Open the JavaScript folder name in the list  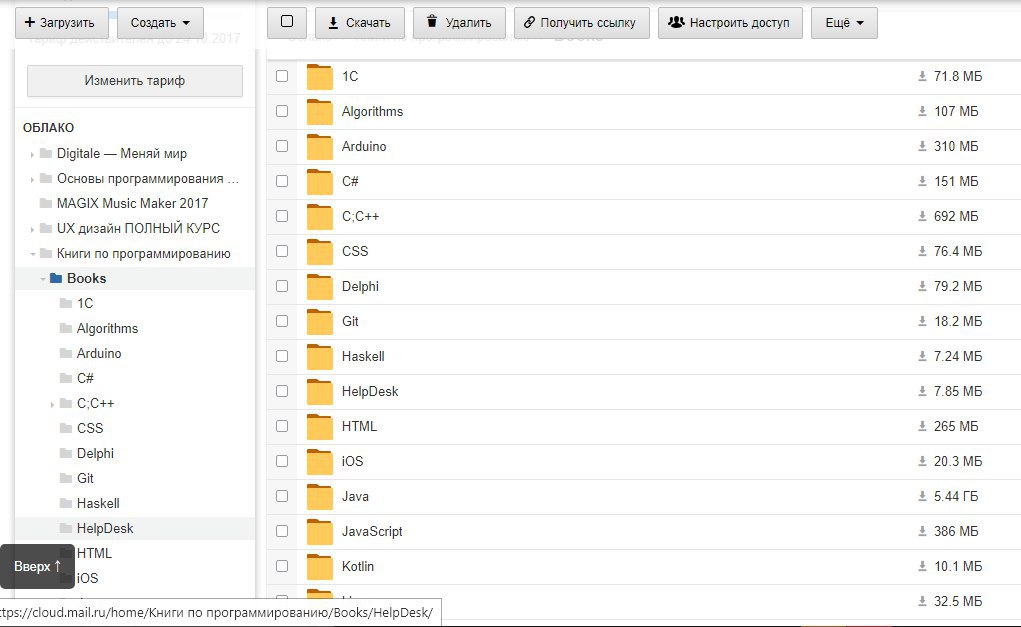click(372, 531)
